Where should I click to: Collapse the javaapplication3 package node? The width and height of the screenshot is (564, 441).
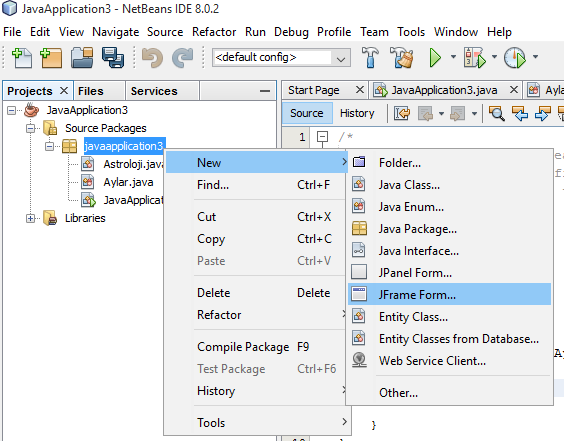[x=49, y=146]
